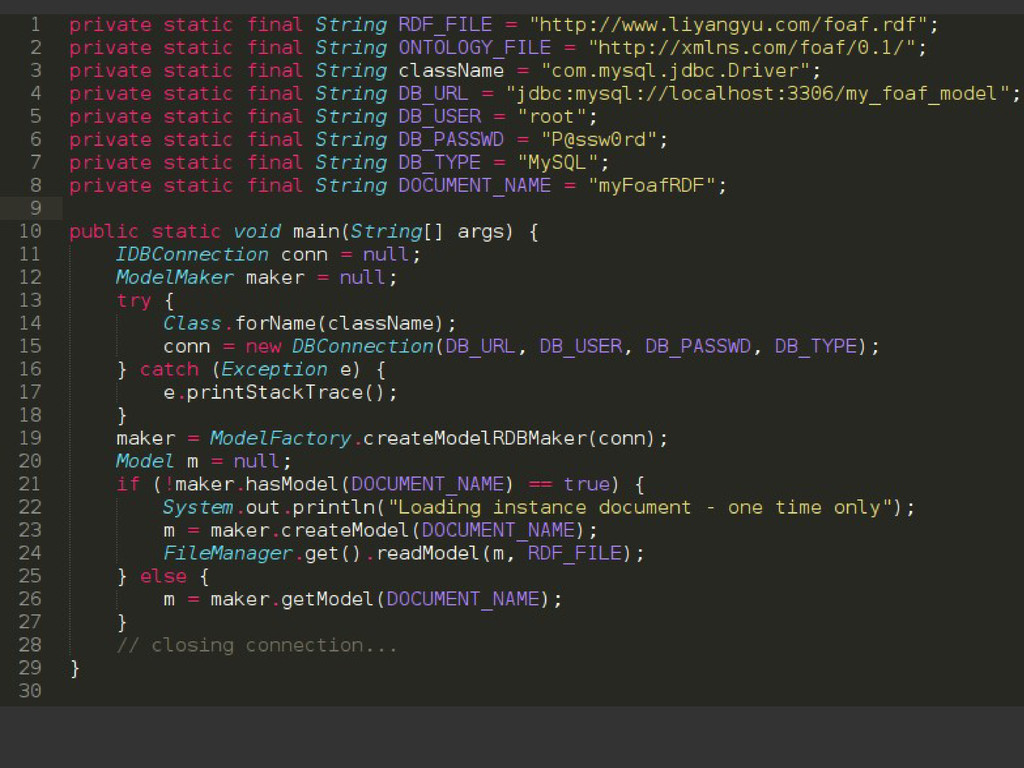Image resolution: width=1024 pixels, height=768 pixels.
Task: Click createModelRDBMaker call on line 19
Action: tap(475, 438)
